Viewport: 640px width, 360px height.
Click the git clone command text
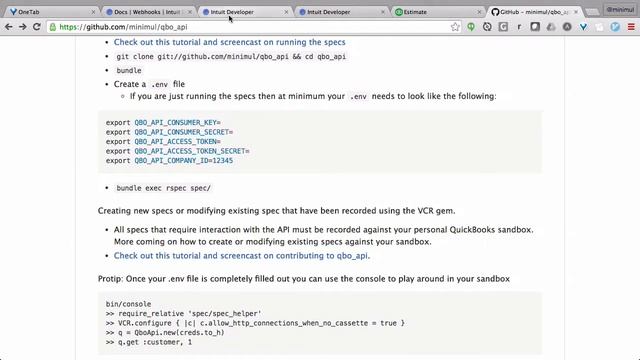pyautogui.click(x=231, y=56)
